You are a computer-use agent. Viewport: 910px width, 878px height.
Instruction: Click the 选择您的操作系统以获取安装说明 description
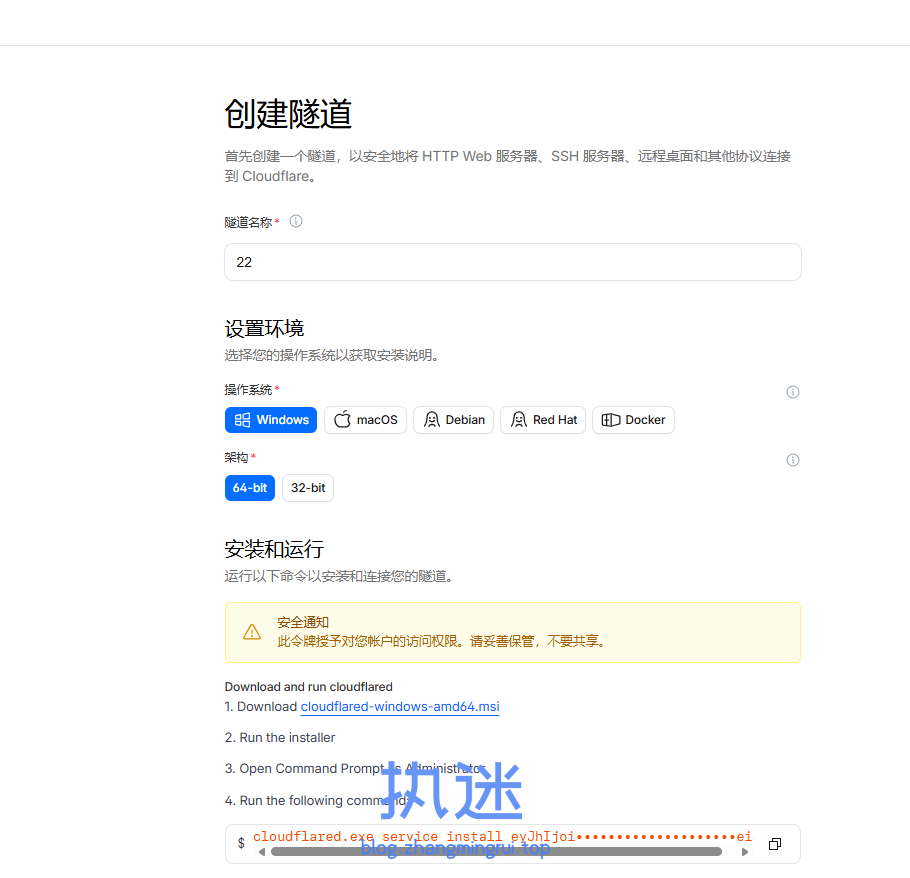coord(331,355)
